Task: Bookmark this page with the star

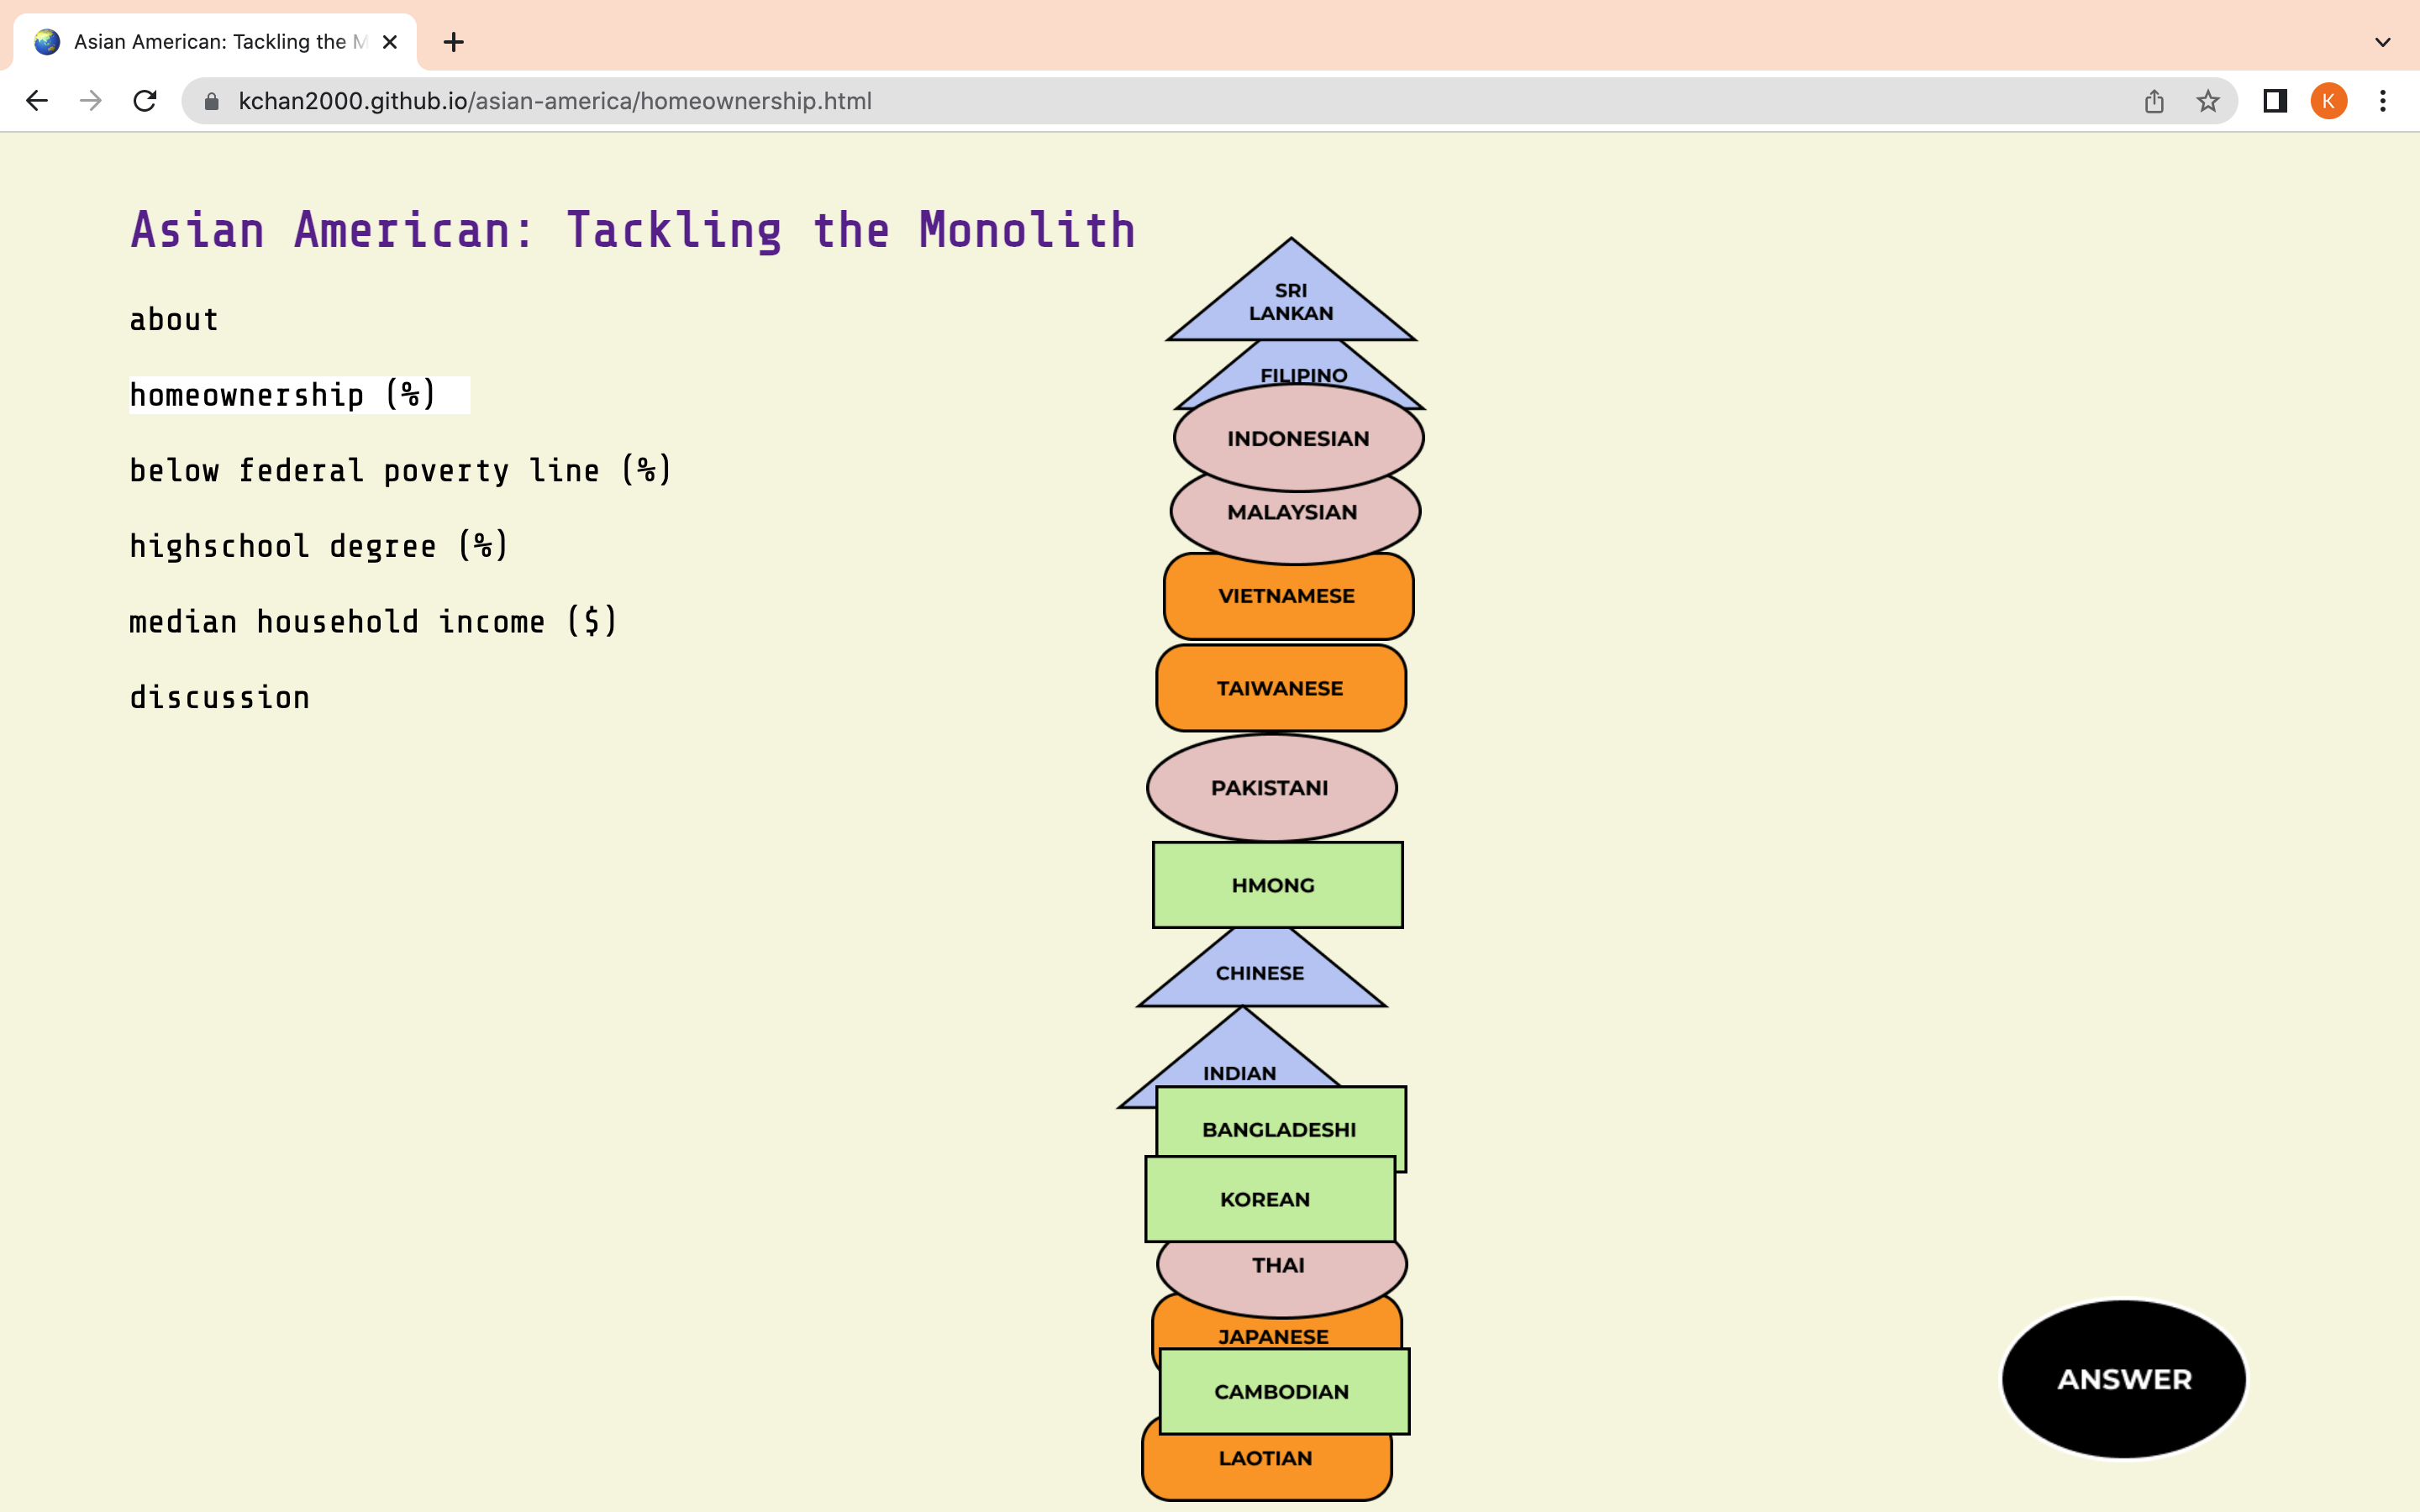Action: (x=2208, y=101)
